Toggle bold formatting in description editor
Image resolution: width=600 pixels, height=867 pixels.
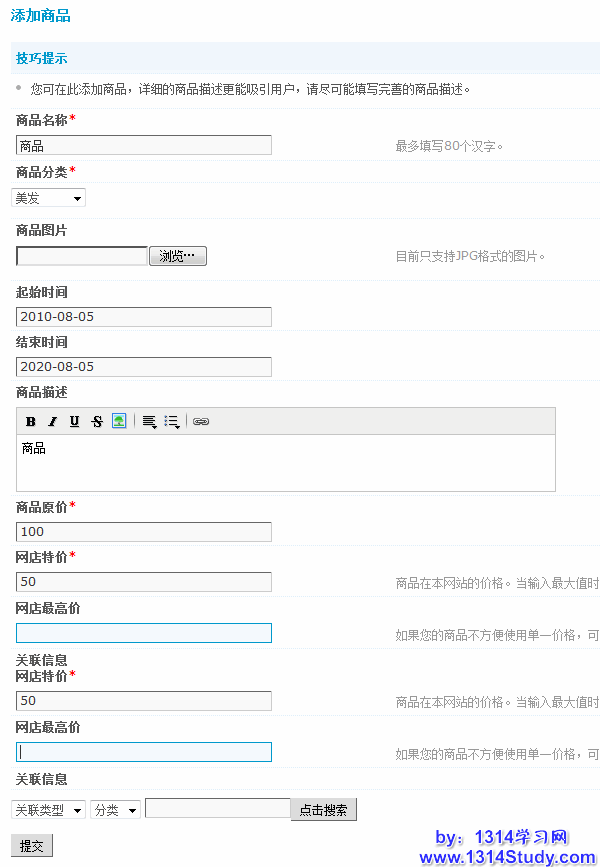tap(31, 421)
